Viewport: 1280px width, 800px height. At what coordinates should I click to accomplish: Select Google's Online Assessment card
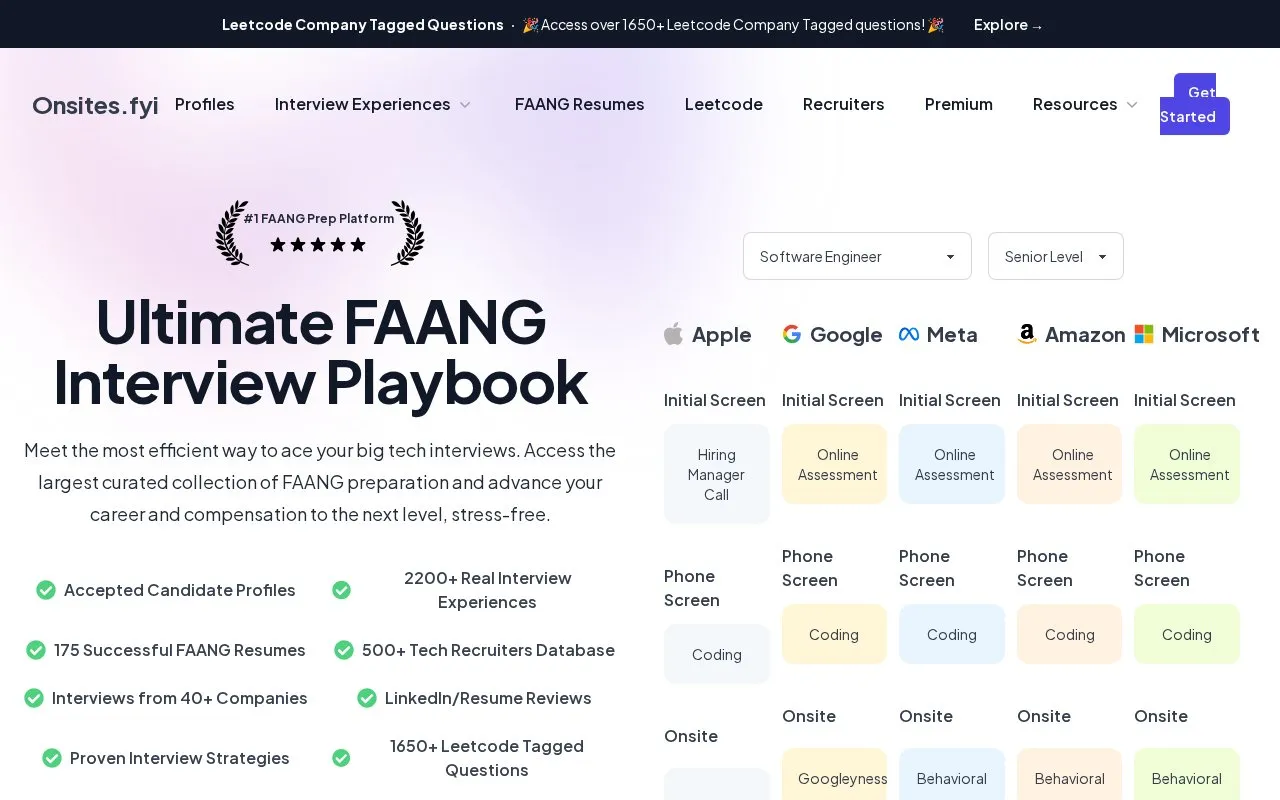(835, 464)
